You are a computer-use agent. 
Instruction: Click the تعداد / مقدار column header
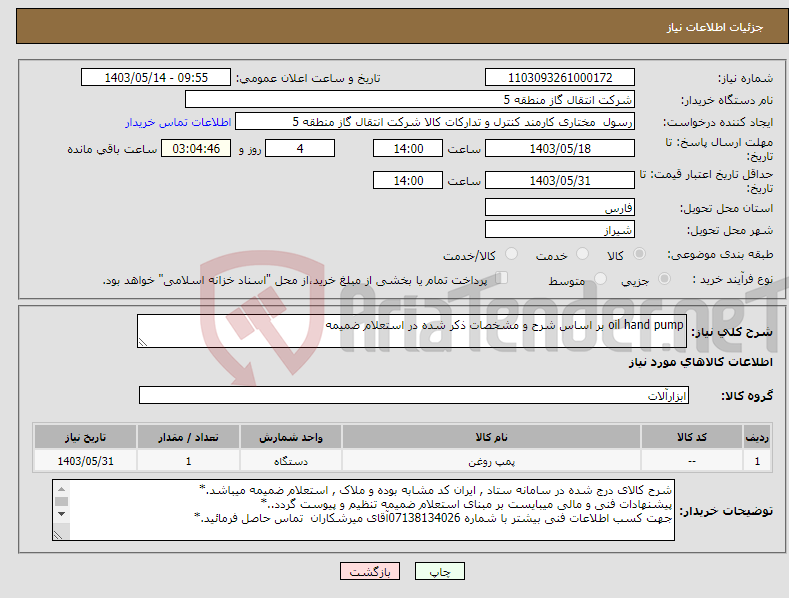[x=188, y=437]
